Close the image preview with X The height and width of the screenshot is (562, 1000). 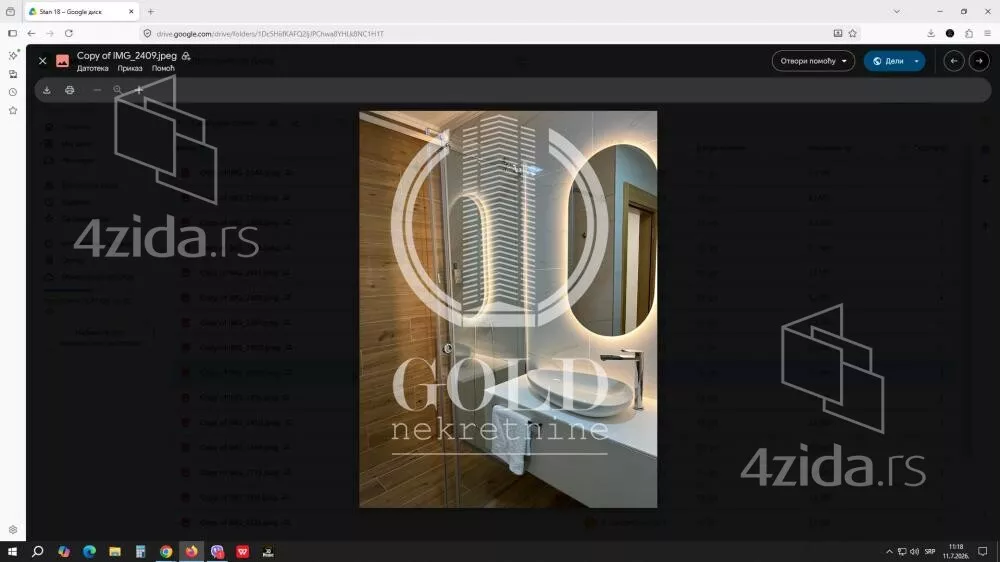point(42,61)
